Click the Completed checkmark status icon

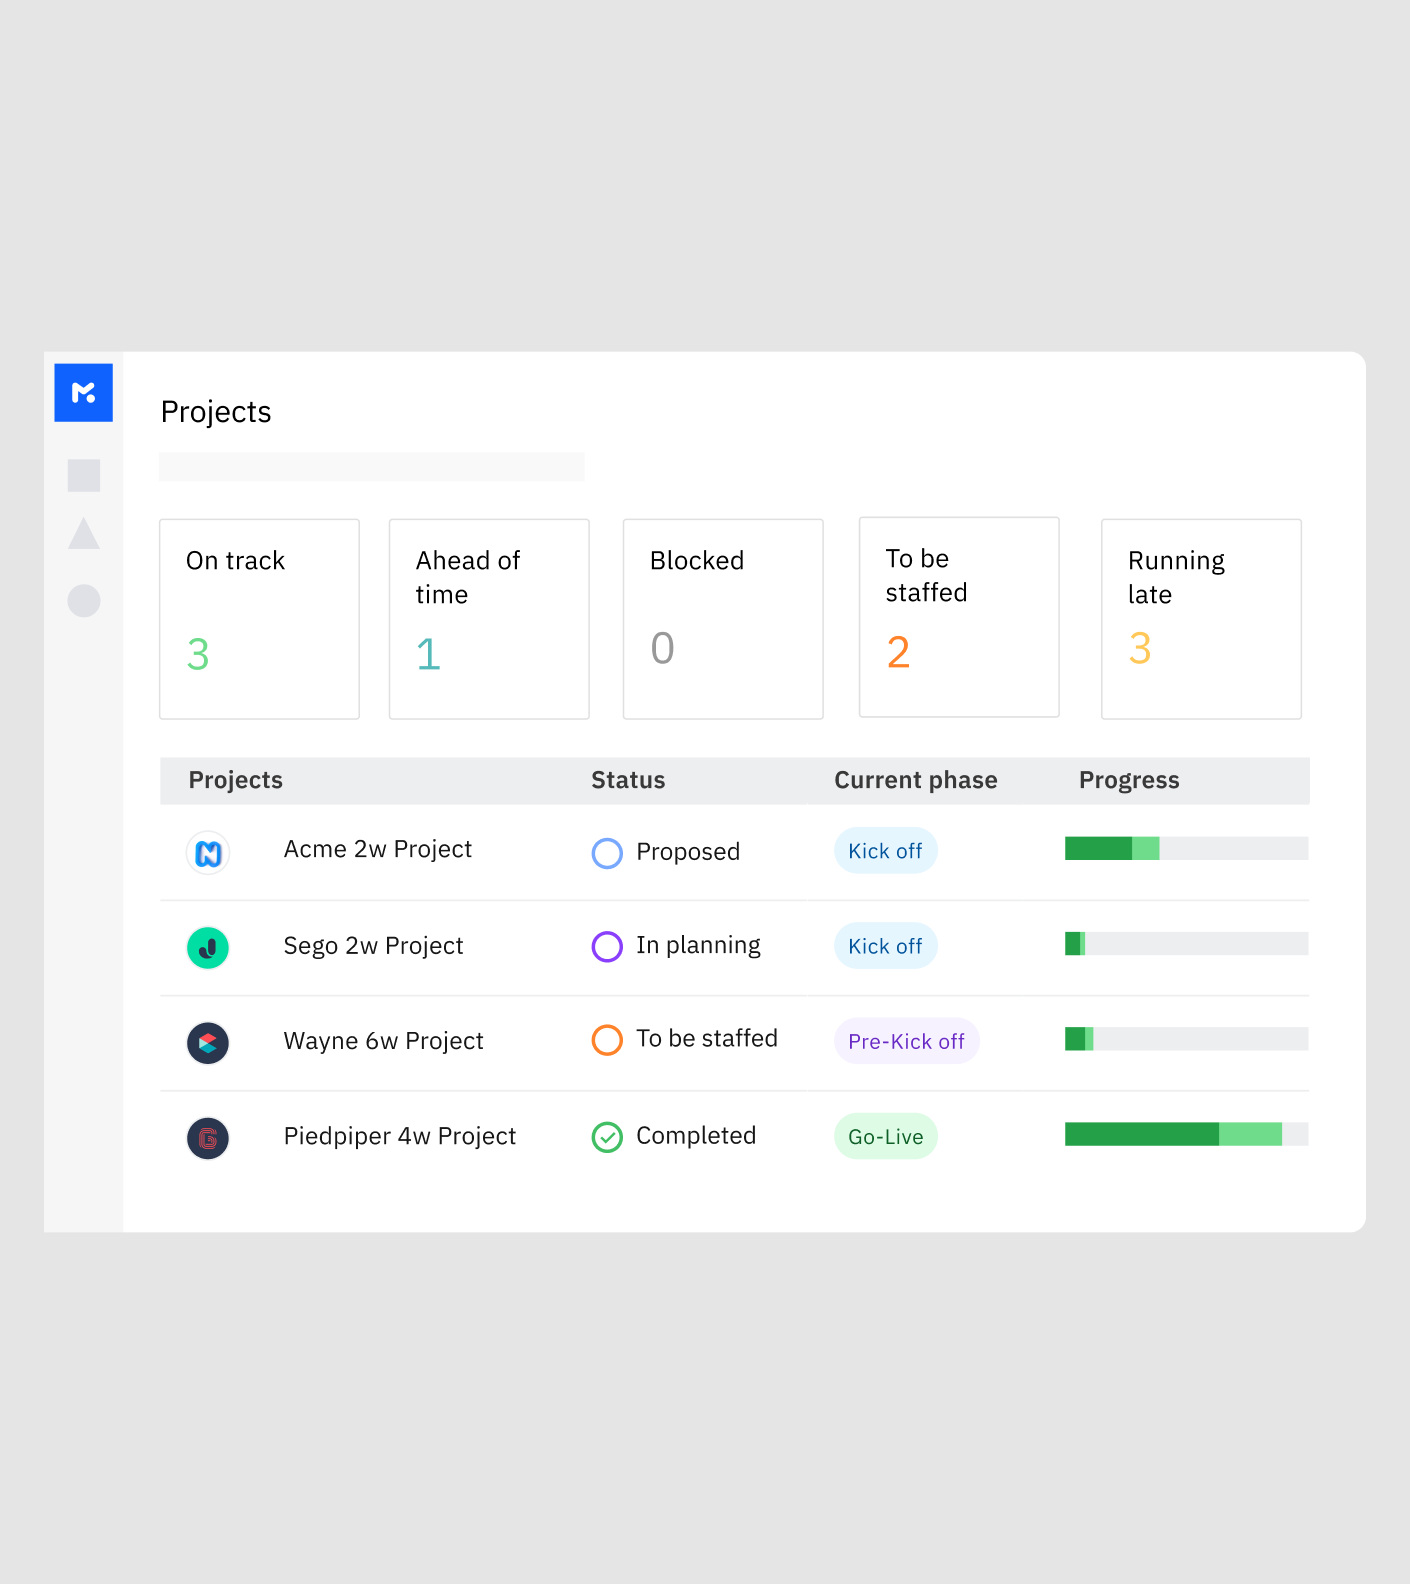[x=607, y=1137]
